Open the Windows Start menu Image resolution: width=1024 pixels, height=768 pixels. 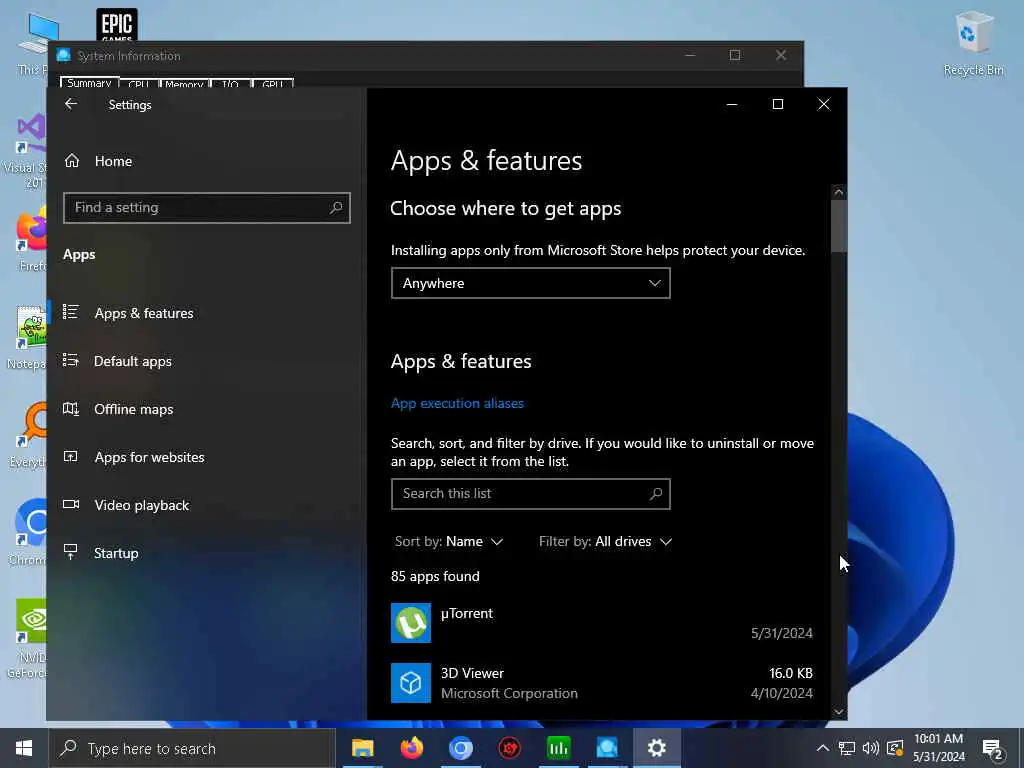24,748
